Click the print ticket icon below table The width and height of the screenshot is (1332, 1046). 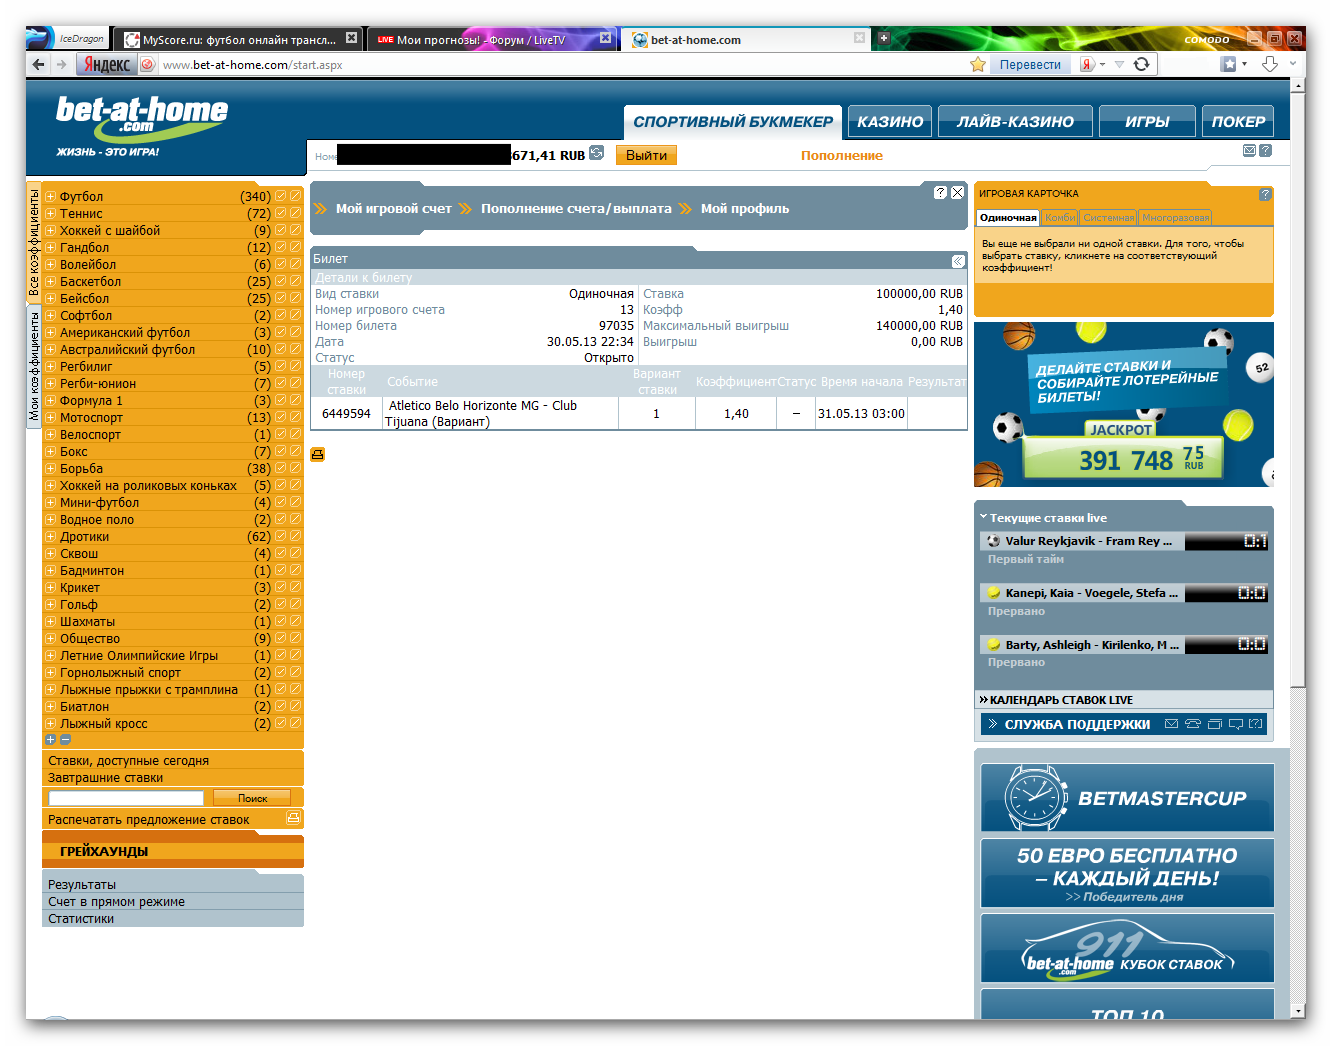[x=318, y=454]
